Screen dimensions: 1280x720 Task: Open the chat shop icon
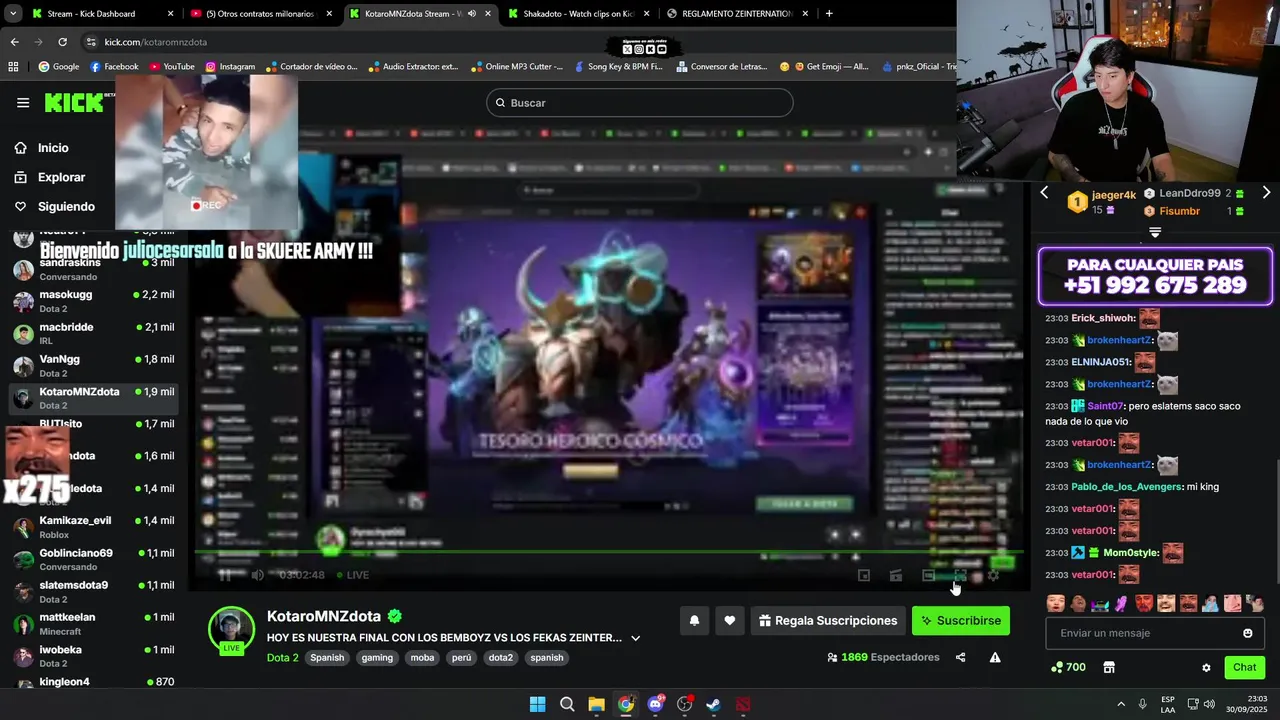coord(1109,667)
